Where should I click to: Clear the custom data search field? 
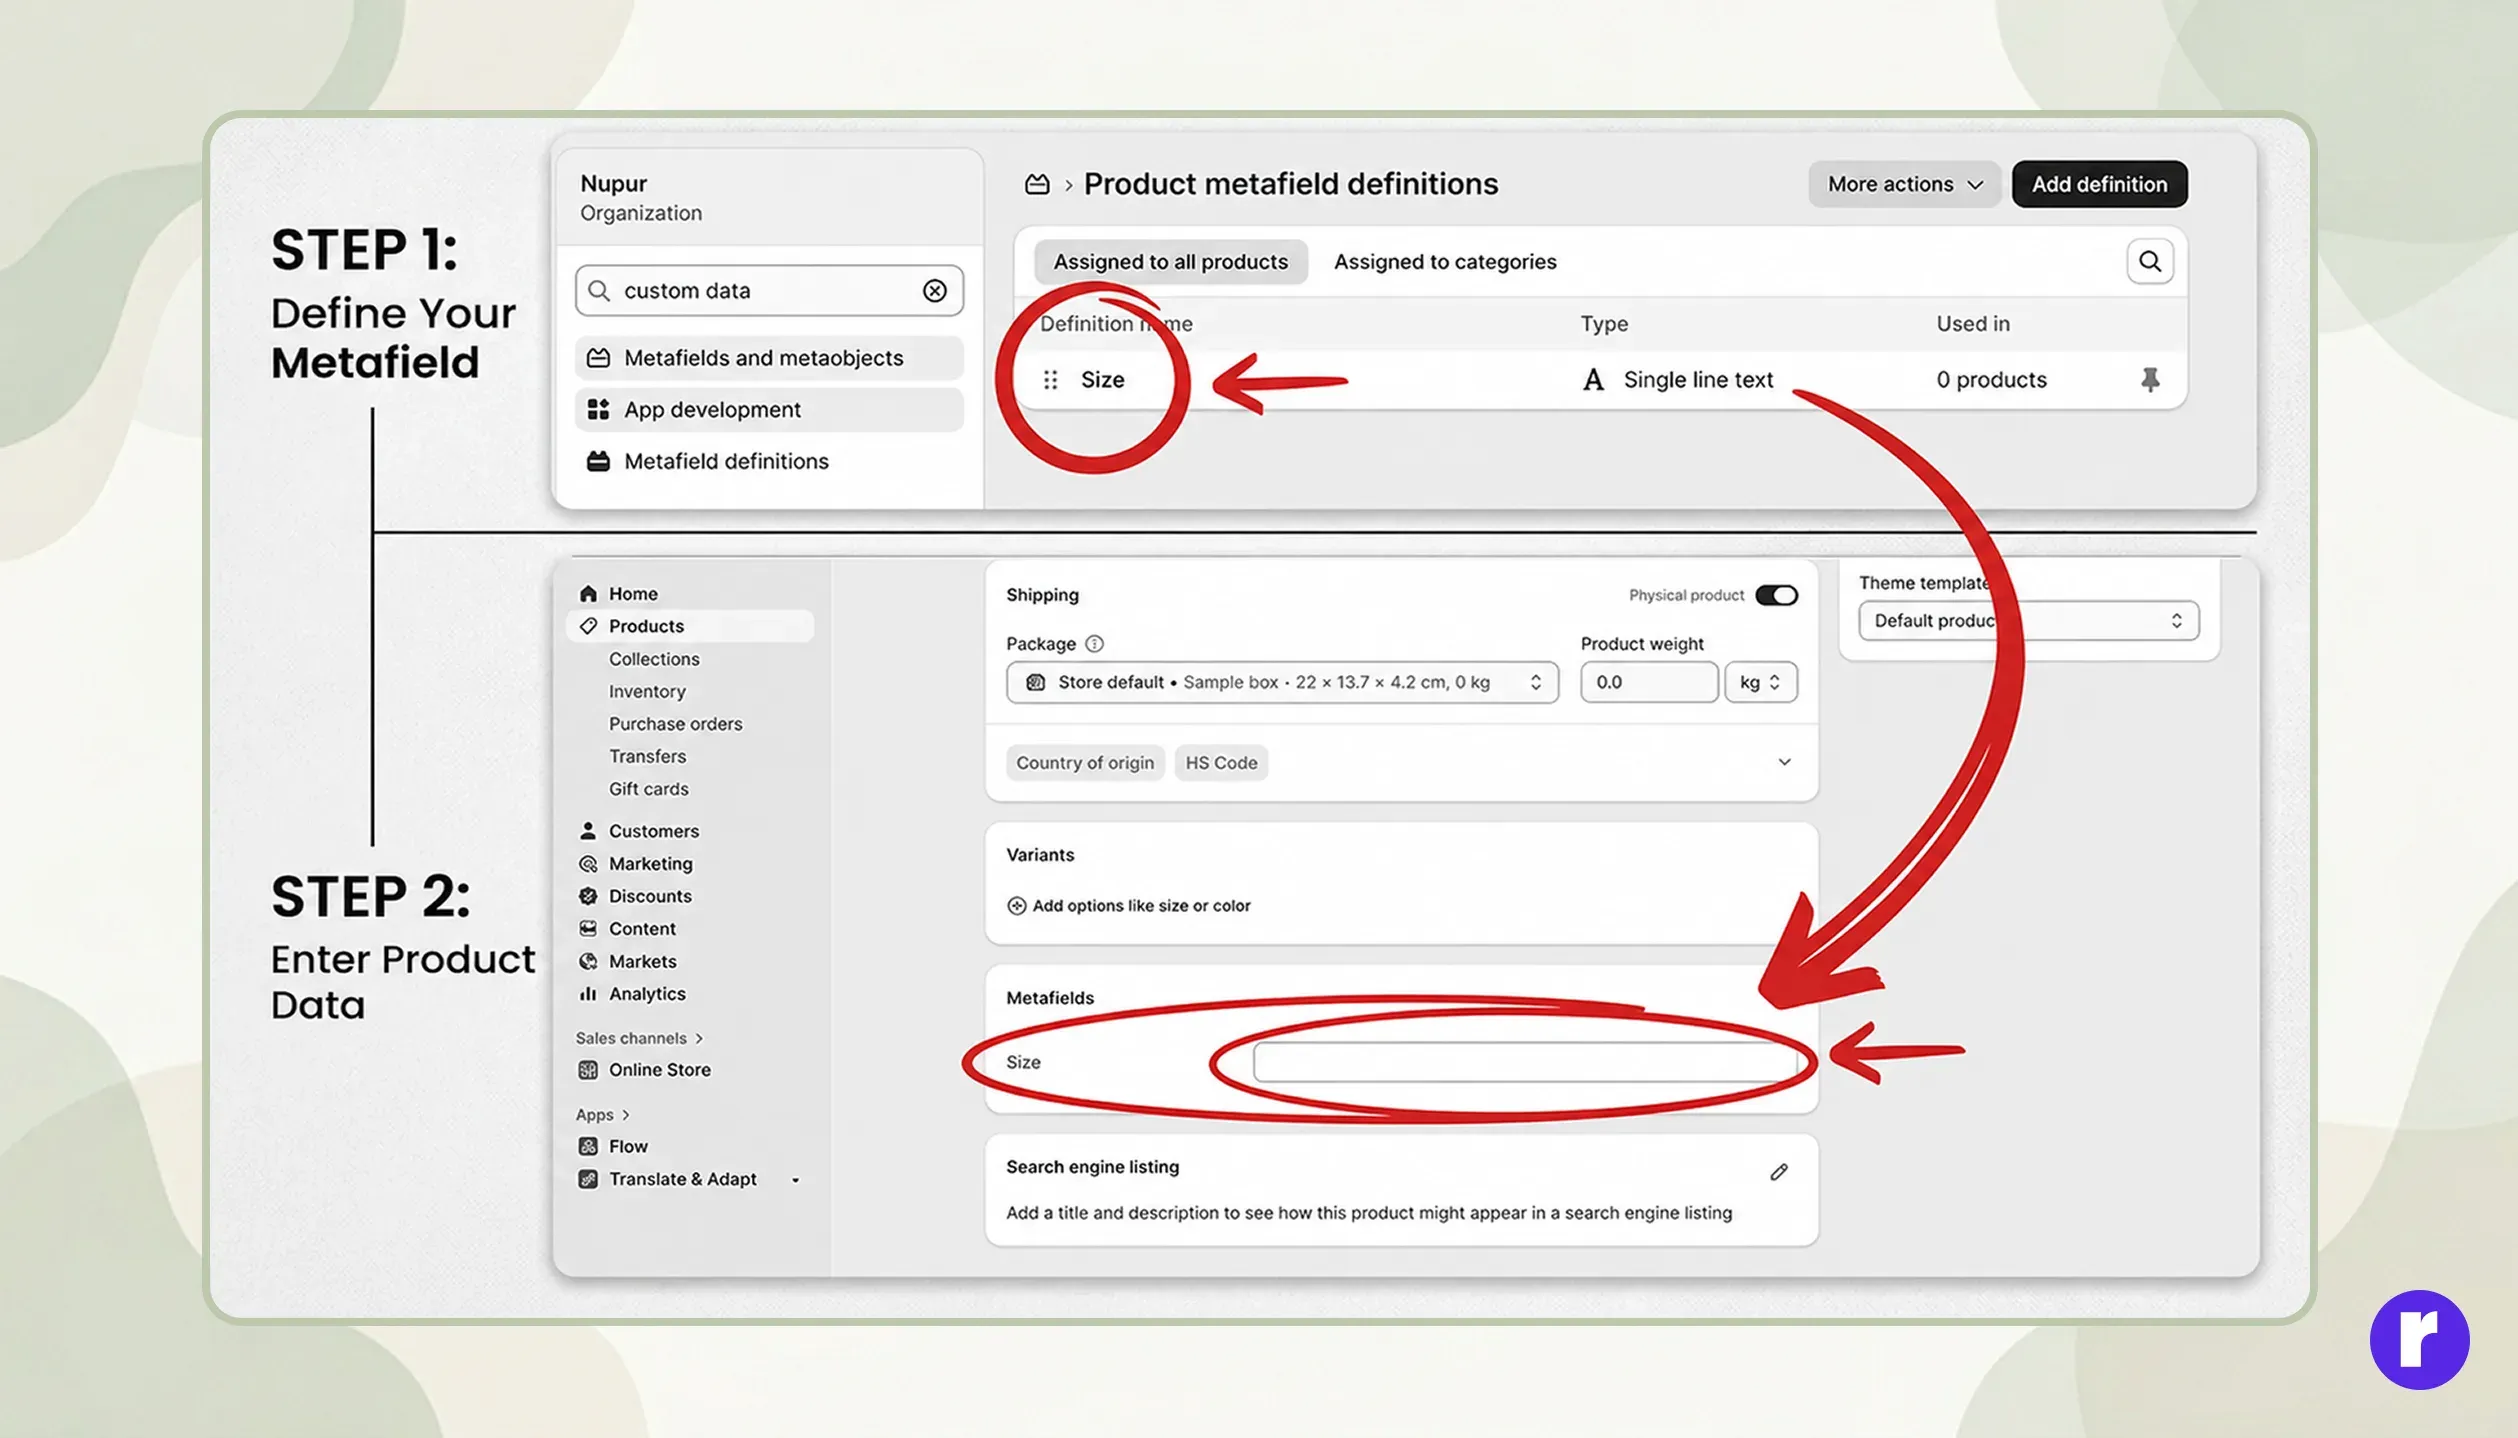coord(935,291)
